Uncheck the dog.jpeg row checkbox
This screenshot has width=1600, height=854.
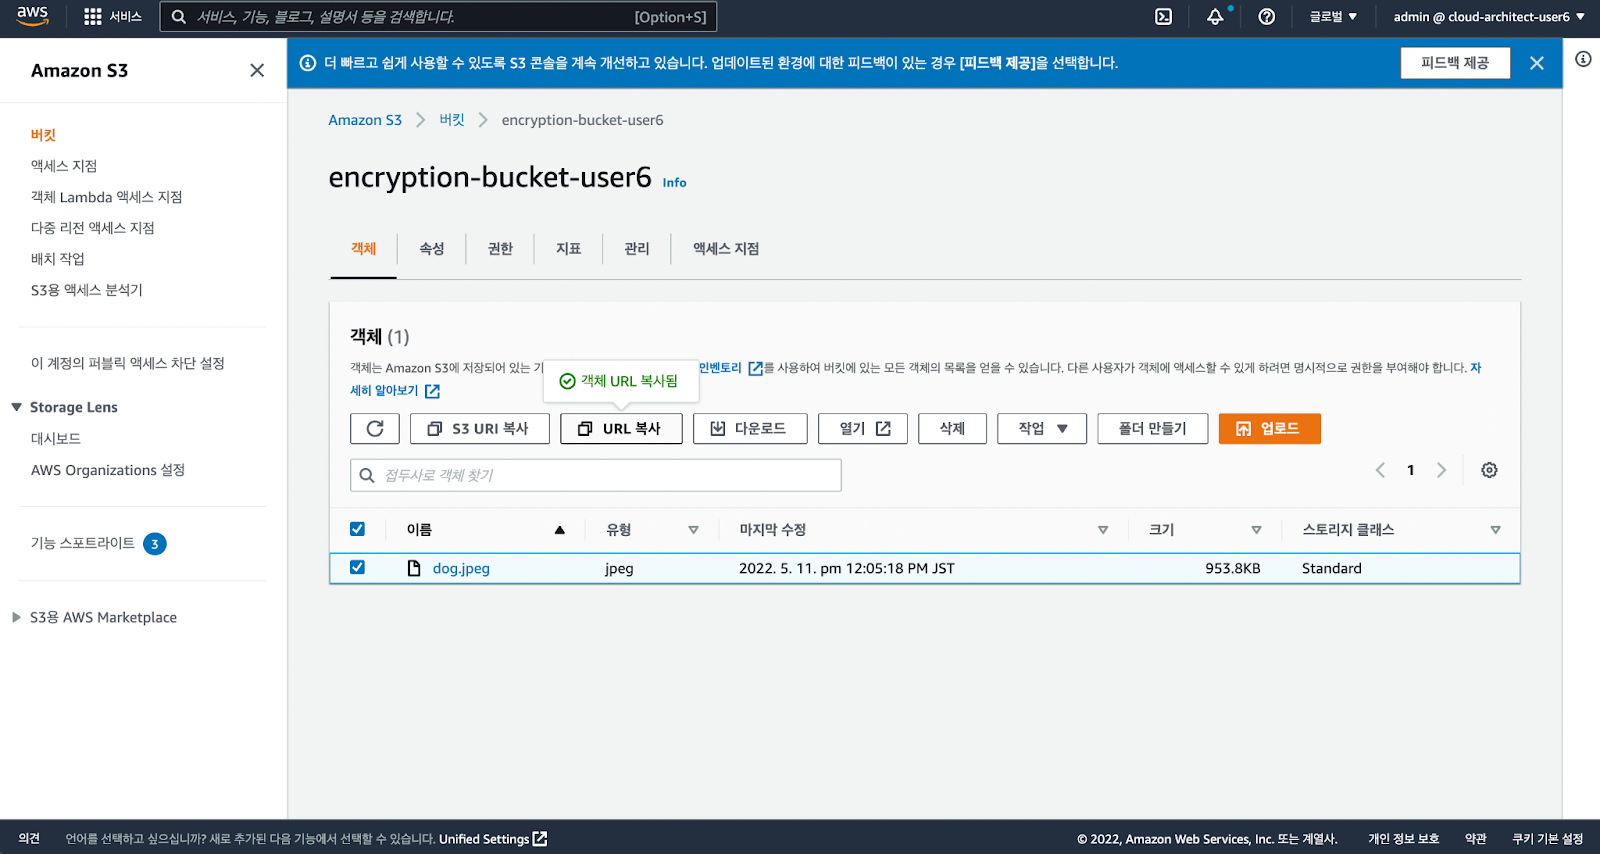tap(357, 567)
